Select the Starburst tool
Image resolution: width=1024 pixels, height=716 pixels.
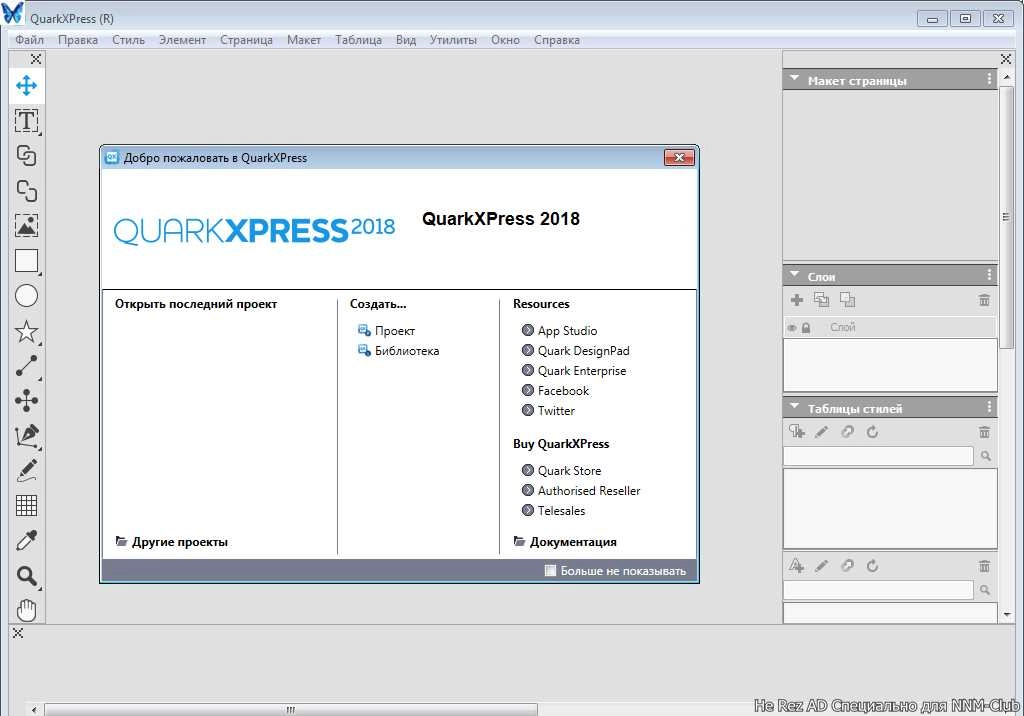click(x=26, y=331)
